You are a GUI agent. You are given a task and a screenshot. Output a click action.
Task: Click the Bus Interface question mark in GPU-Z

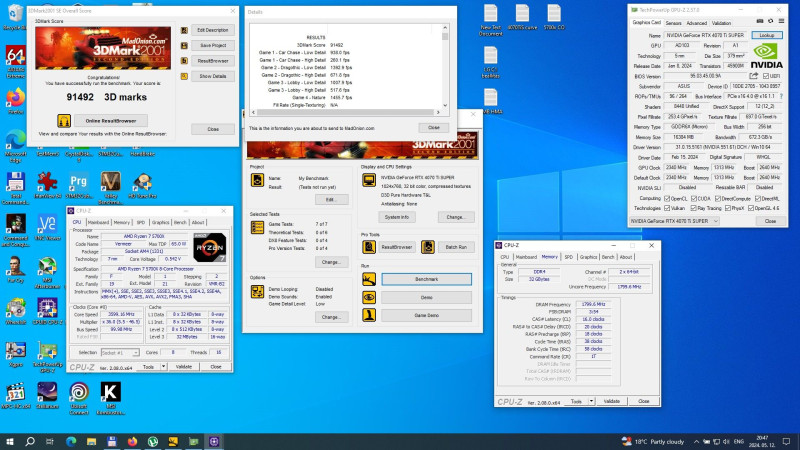tap(781, 96)
